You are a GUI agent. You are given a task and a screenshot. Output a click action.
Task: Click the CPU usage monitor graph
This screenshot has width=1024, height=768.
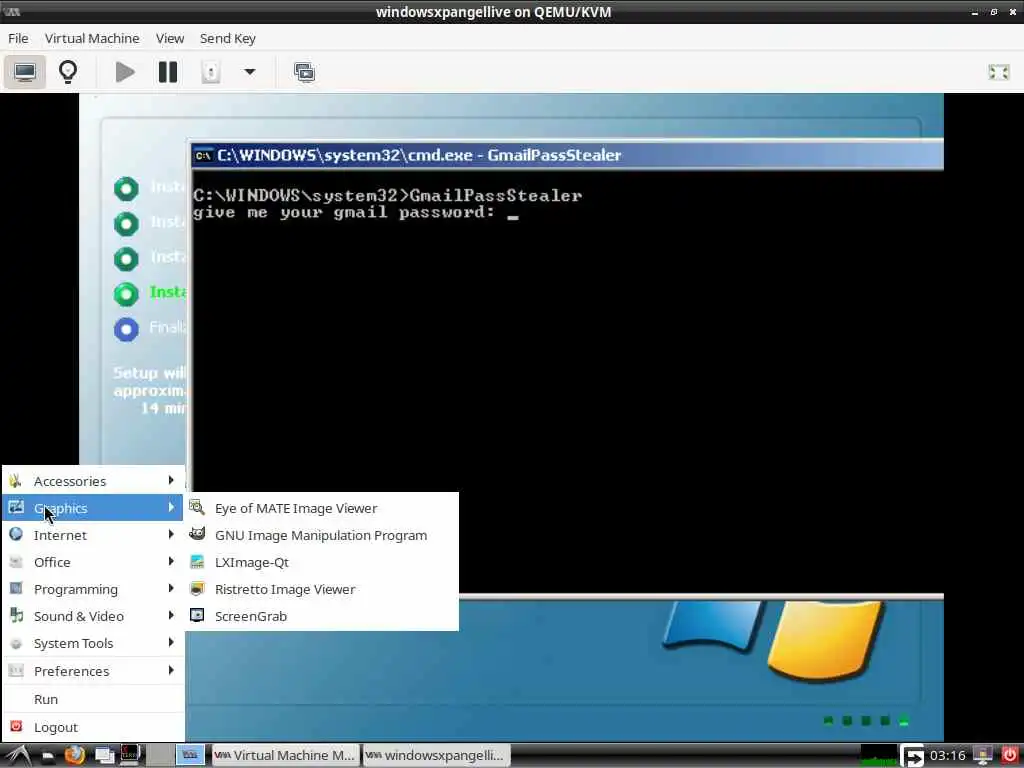point(879,756)
